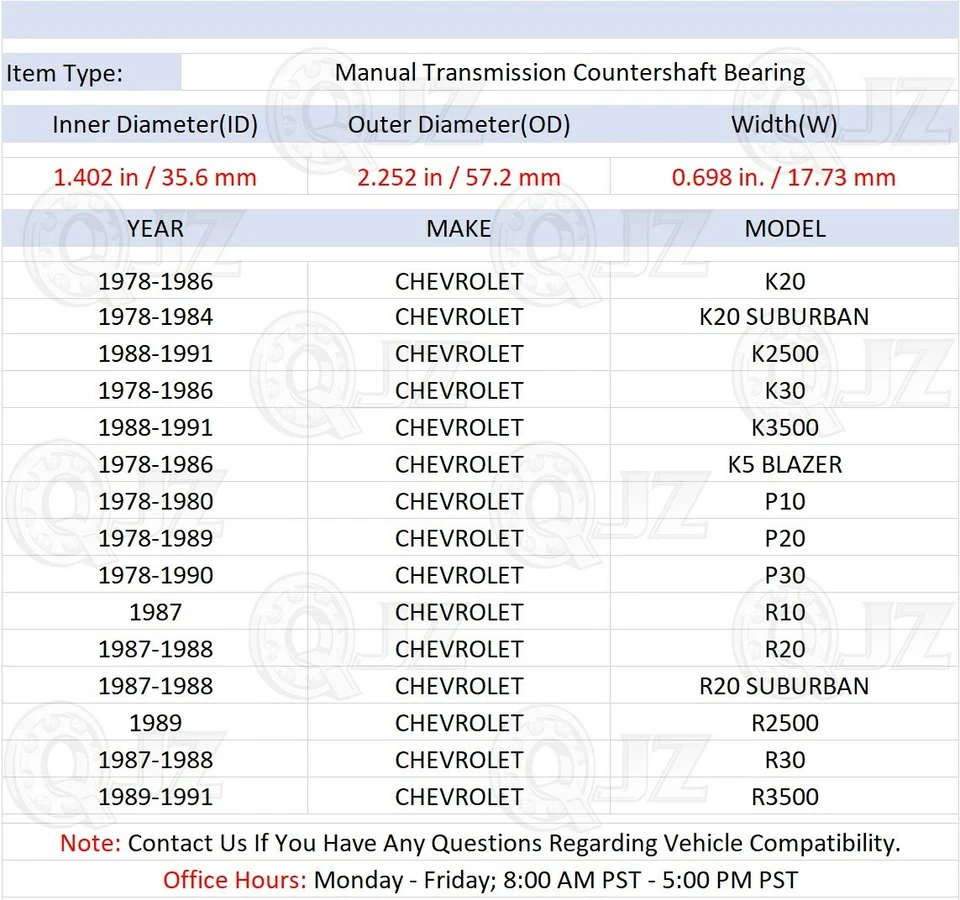
Task: Select the Width(W) column header
Action: [x=785, y=125]
